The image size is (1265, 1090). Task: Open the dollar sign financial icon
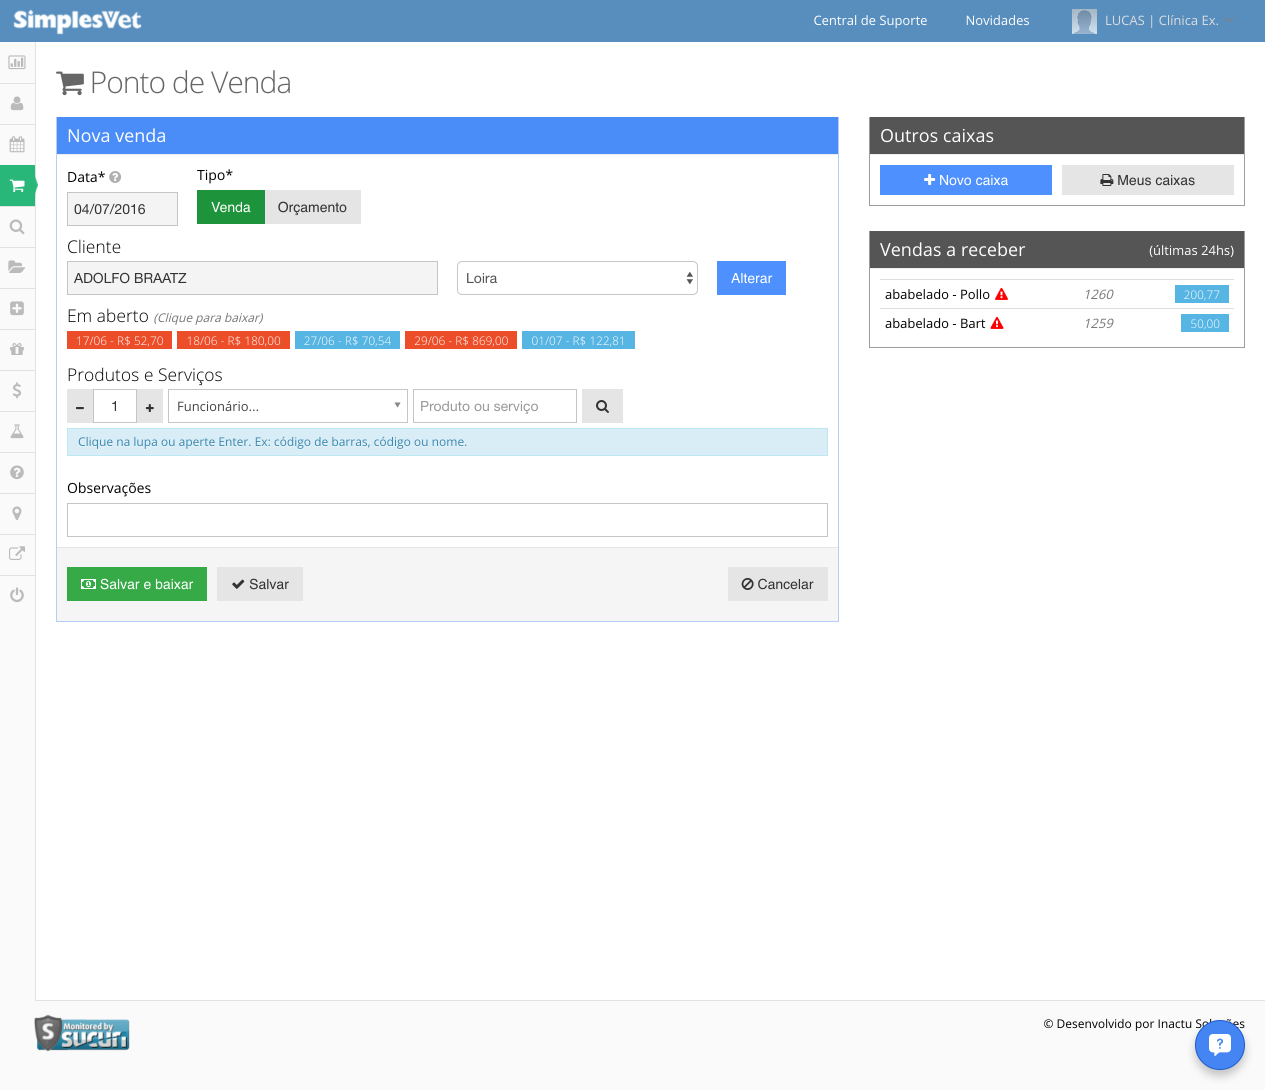(17, 390)
